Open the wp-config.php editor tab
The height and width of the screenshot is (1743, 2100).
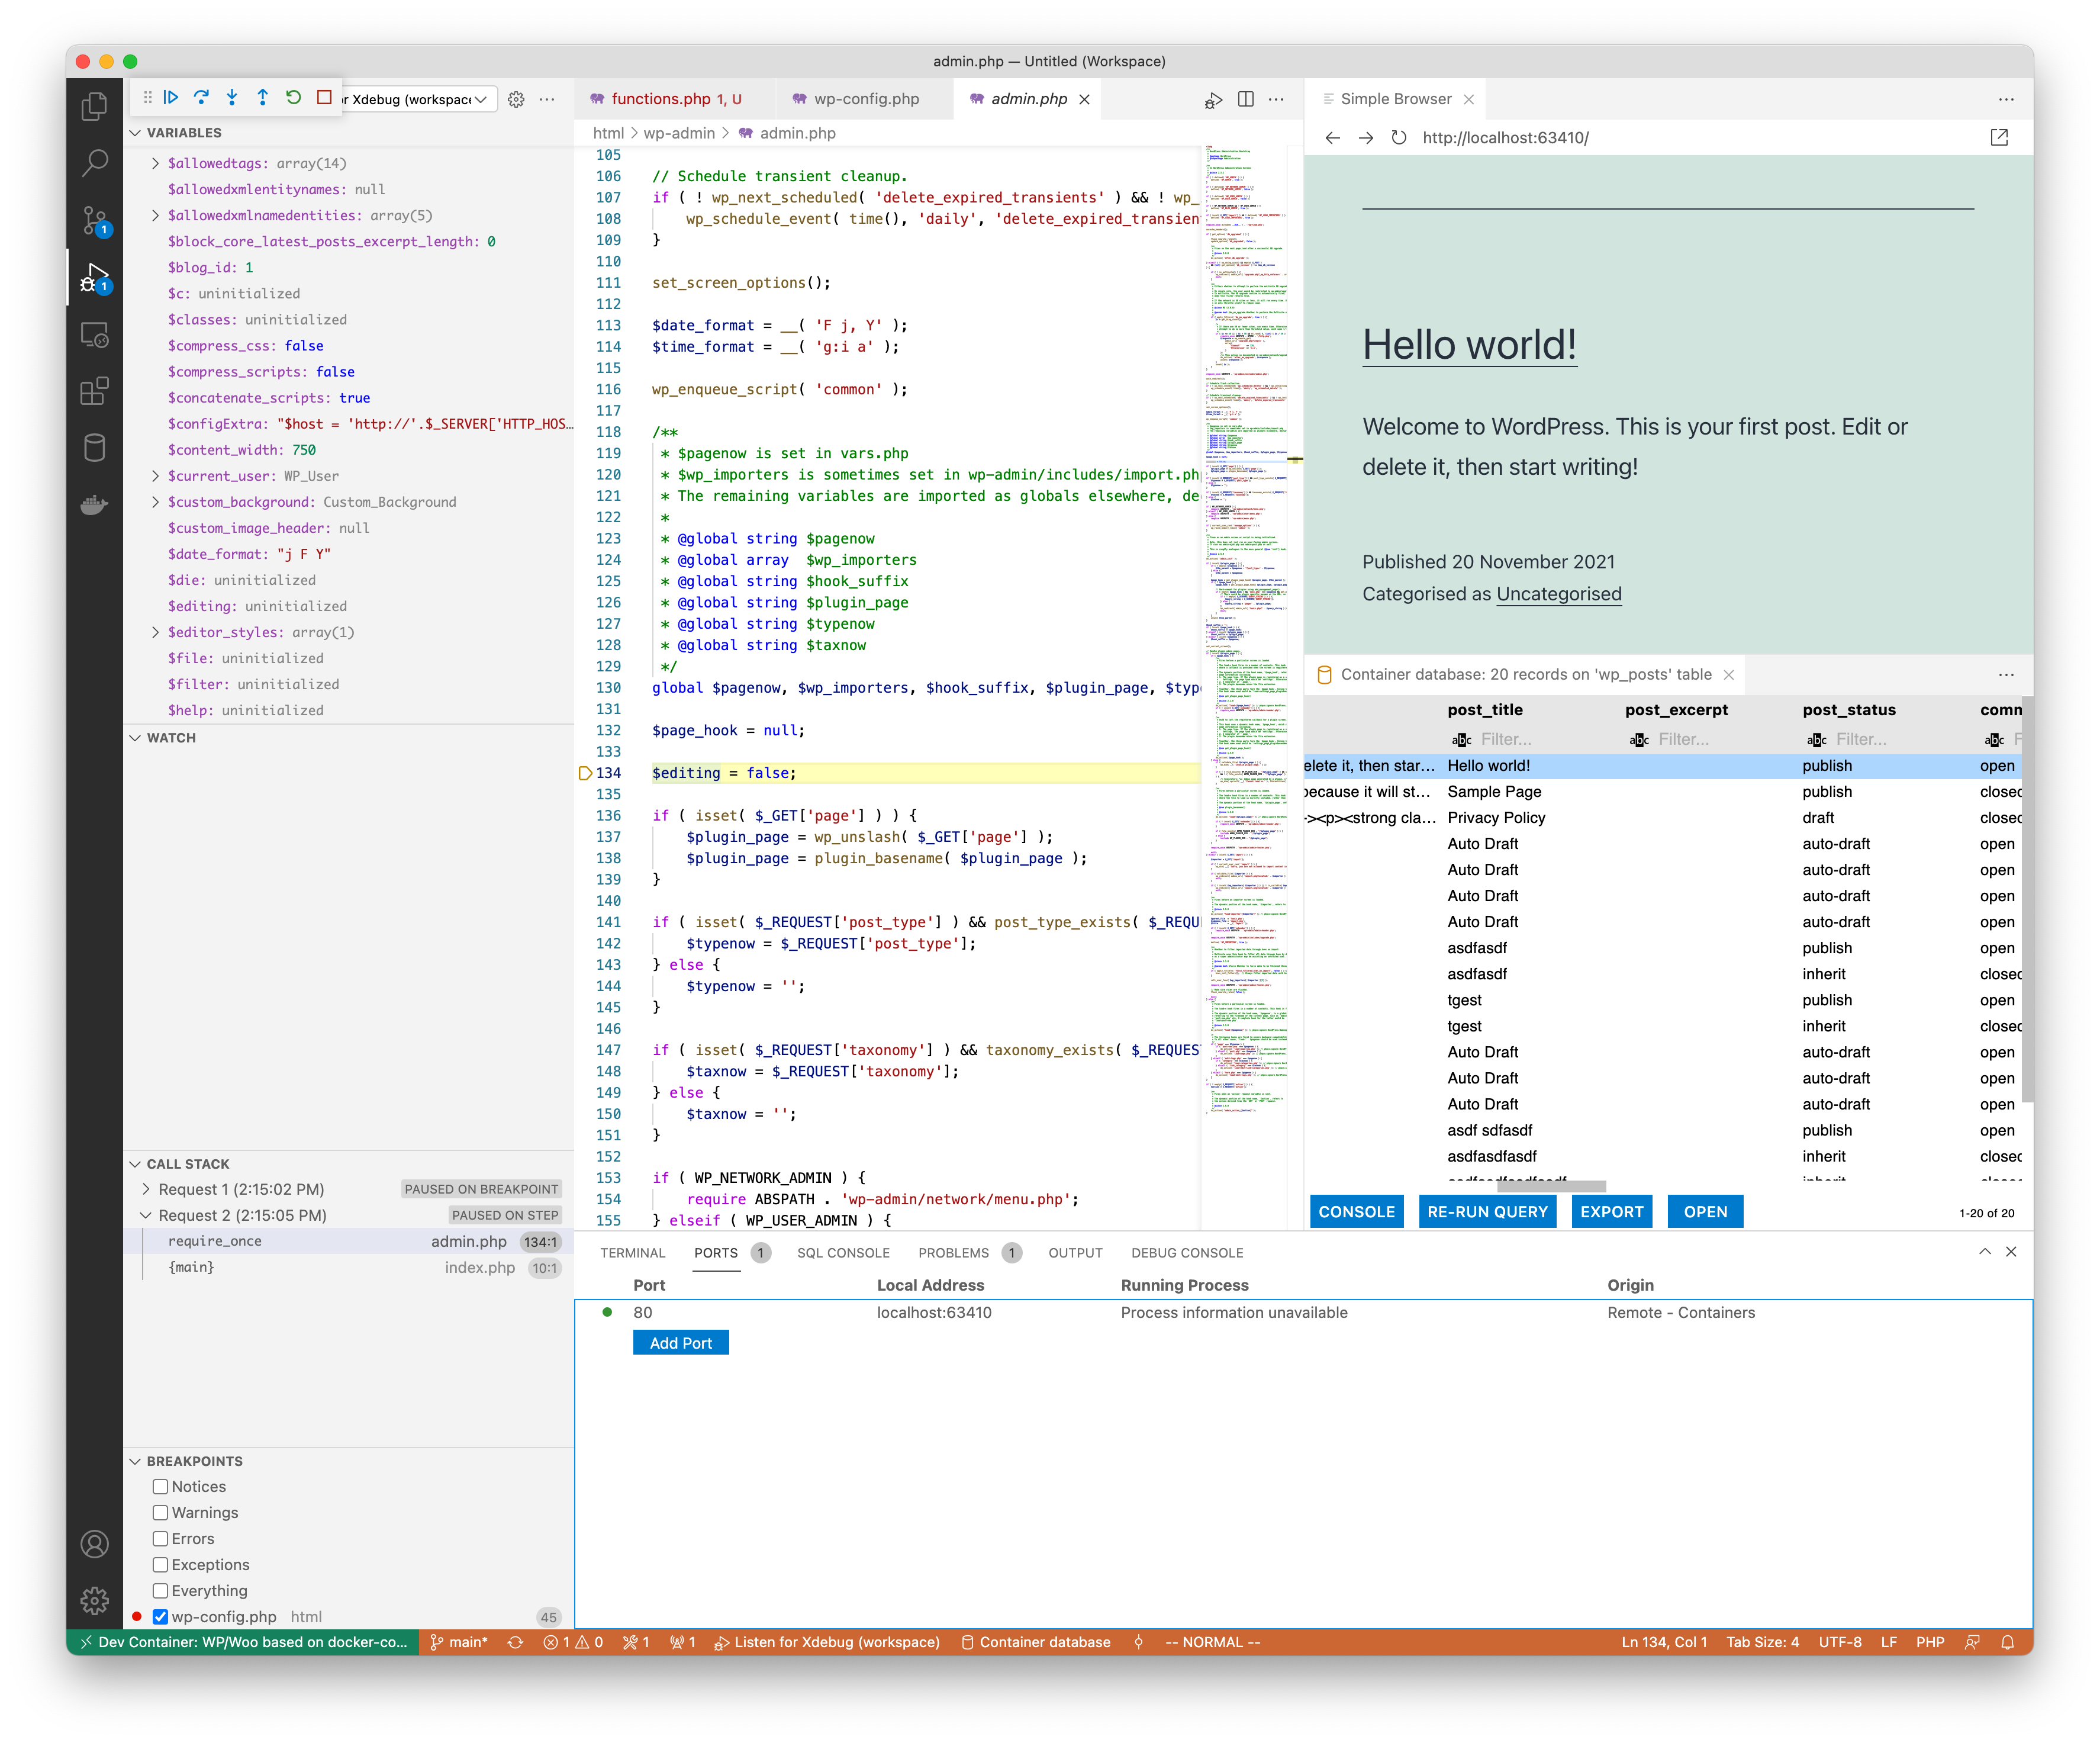pos(866,99)
